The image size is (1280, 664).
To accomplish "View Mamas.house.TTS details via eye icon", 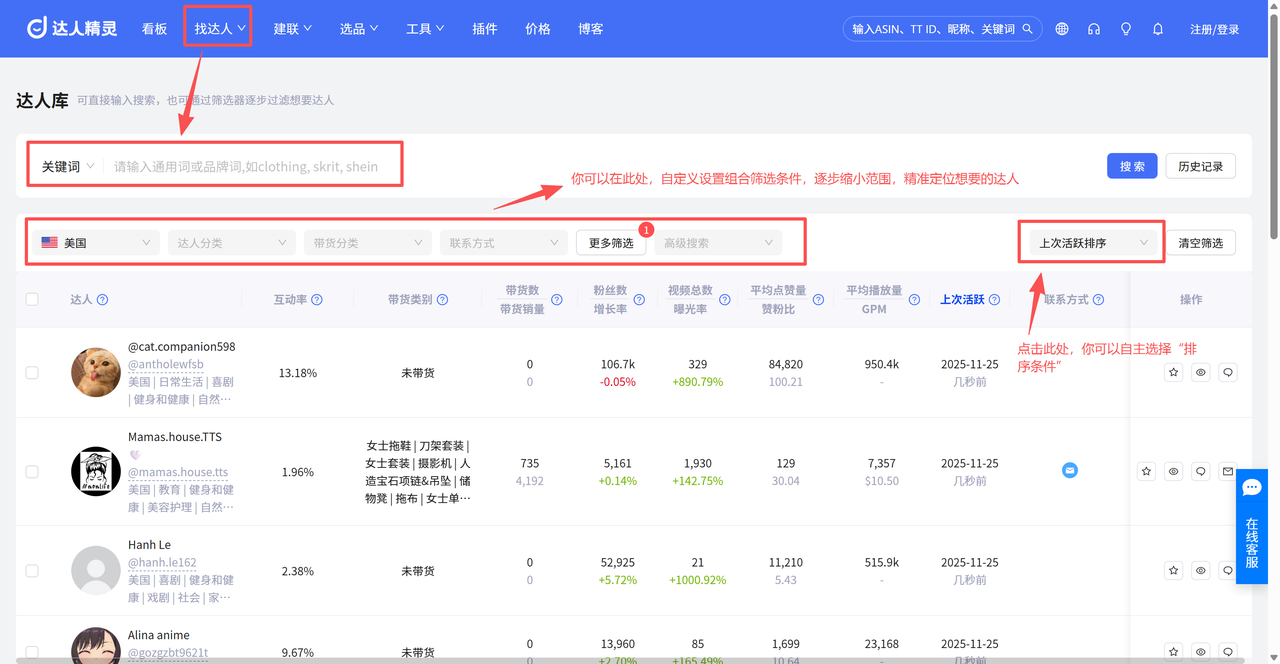I will click(x=1174, y=471).
